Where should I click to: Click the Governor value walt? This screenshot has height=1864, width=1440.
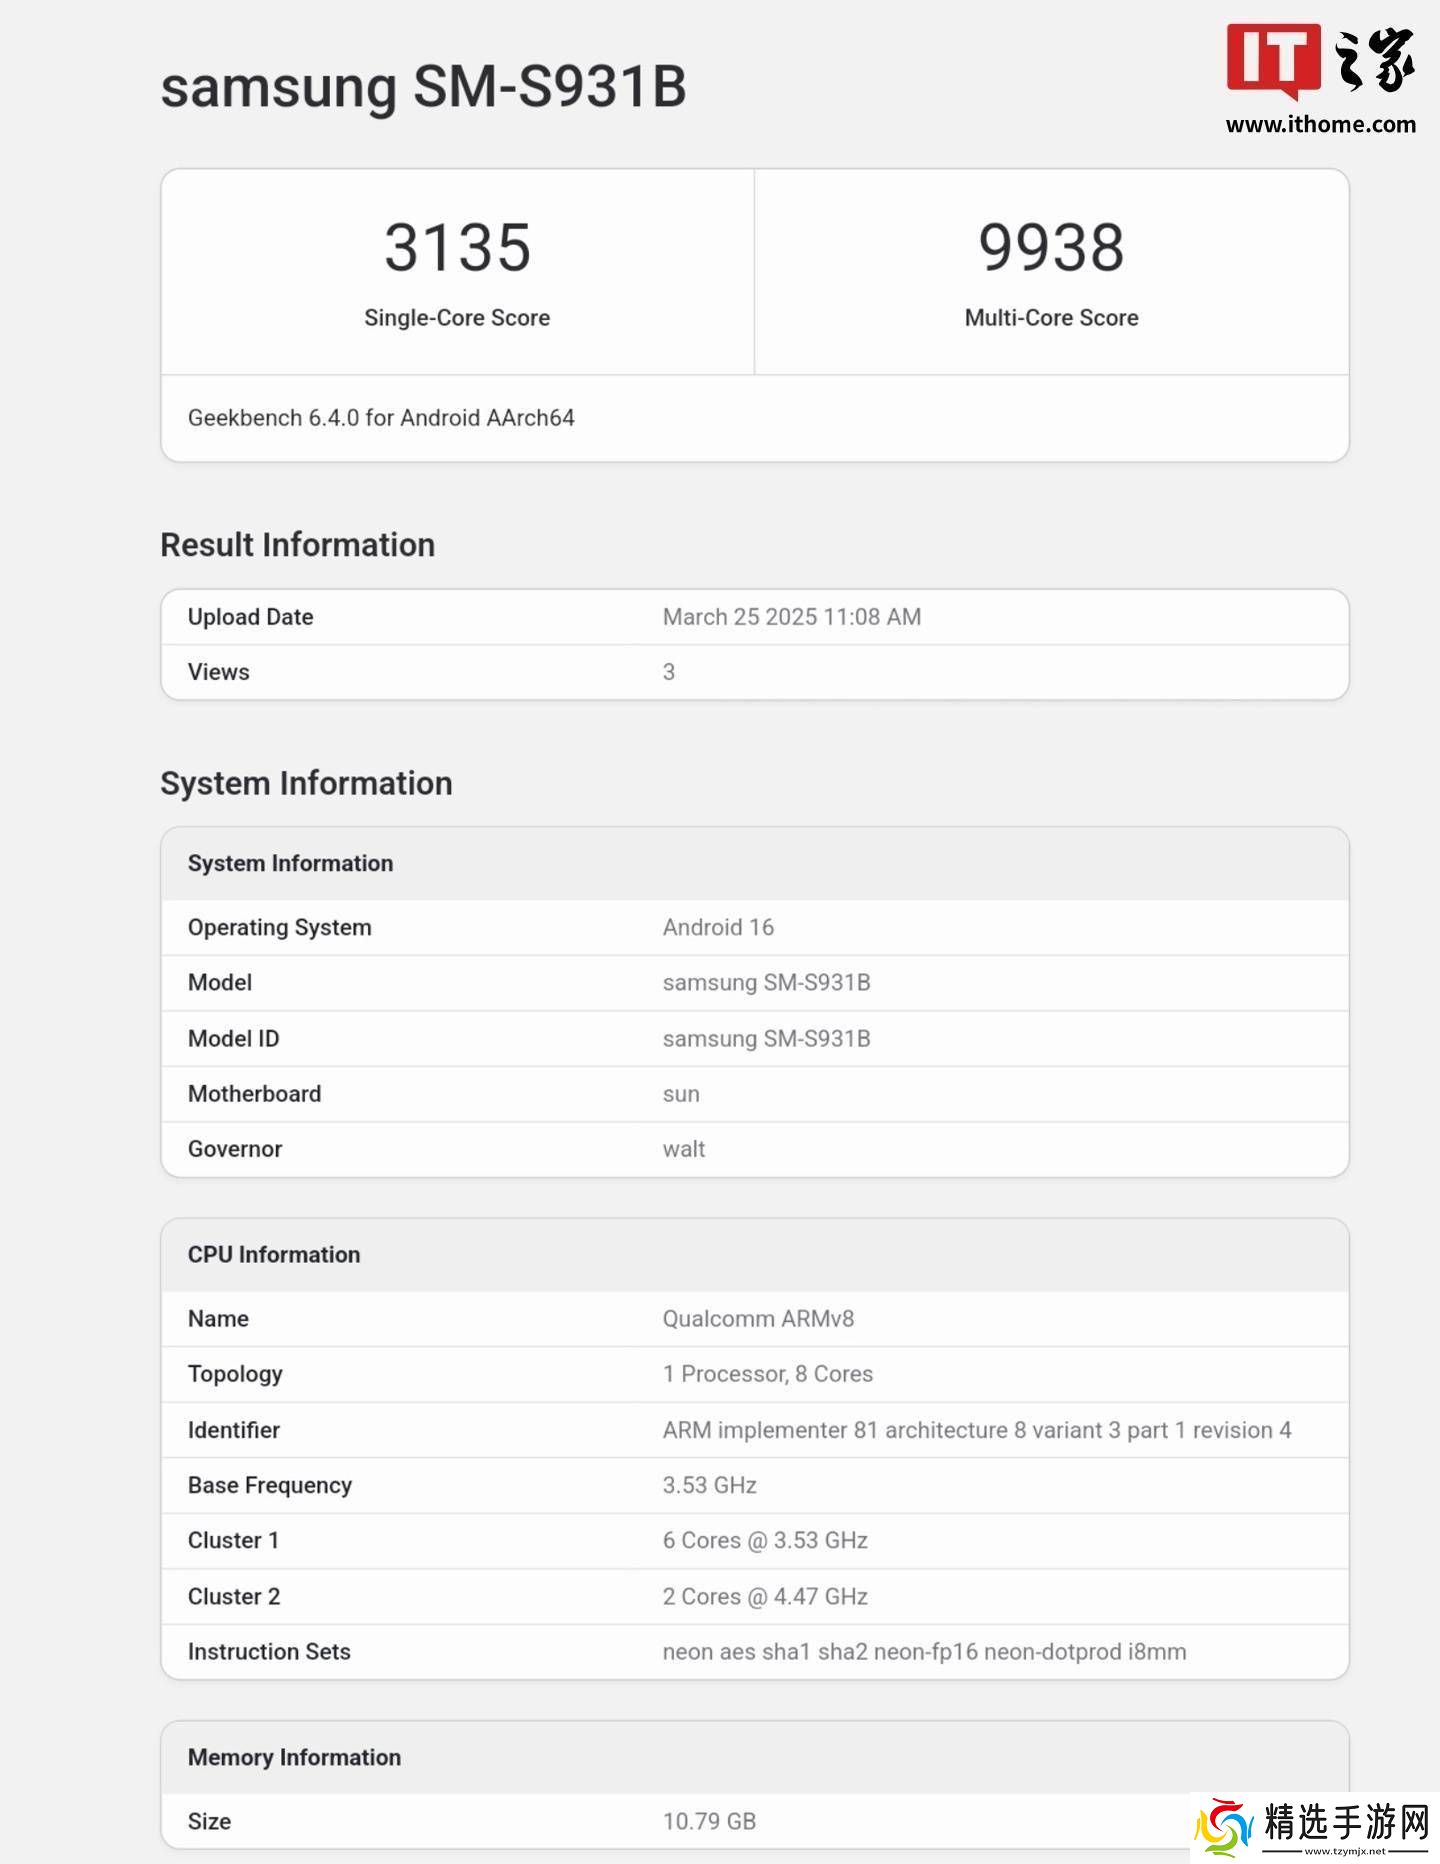coord(684,1149)
